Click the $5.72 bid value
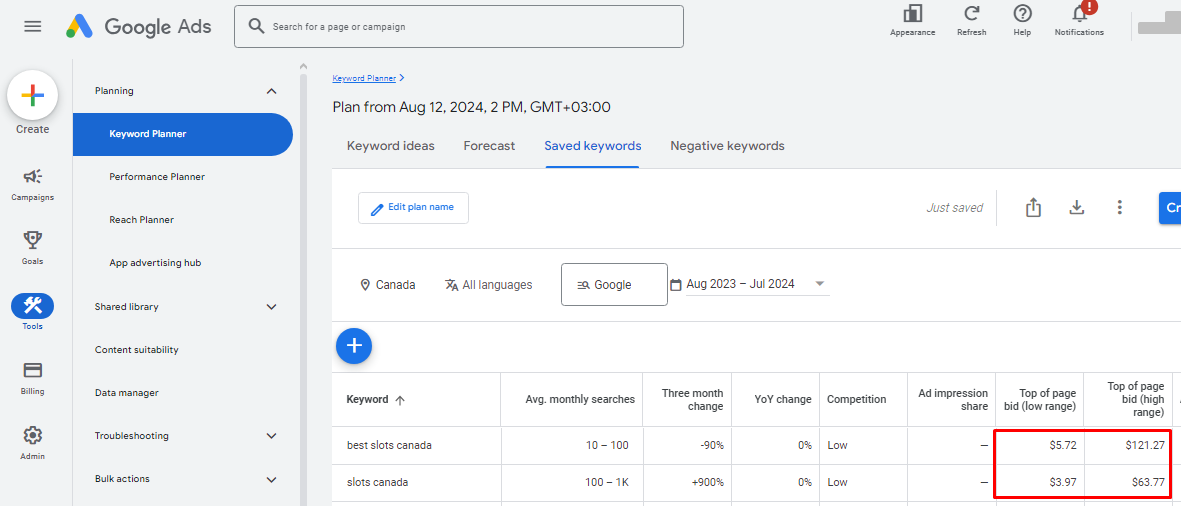Screen dimensions: 1181x506 coord(1063,446)
